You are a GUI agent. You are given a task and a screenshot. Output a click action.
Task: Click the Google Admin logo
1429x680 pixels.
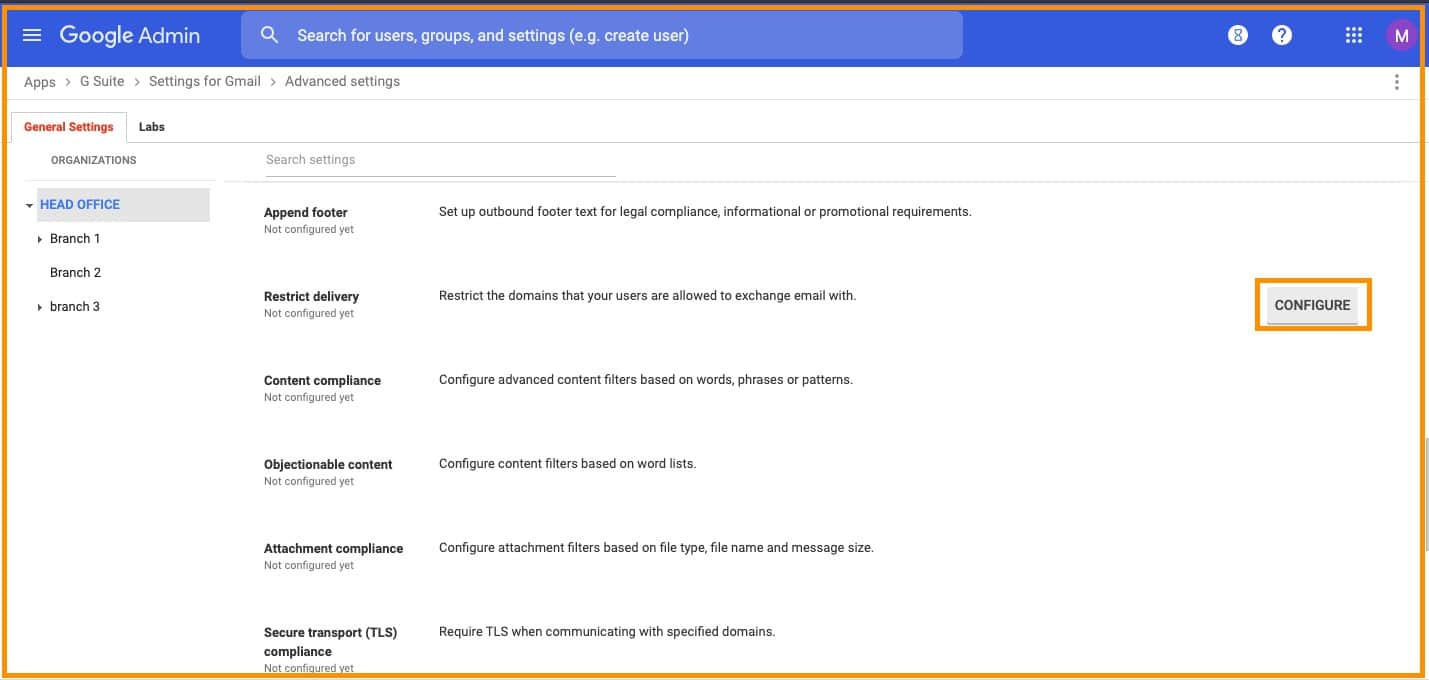tap(130, 35)
